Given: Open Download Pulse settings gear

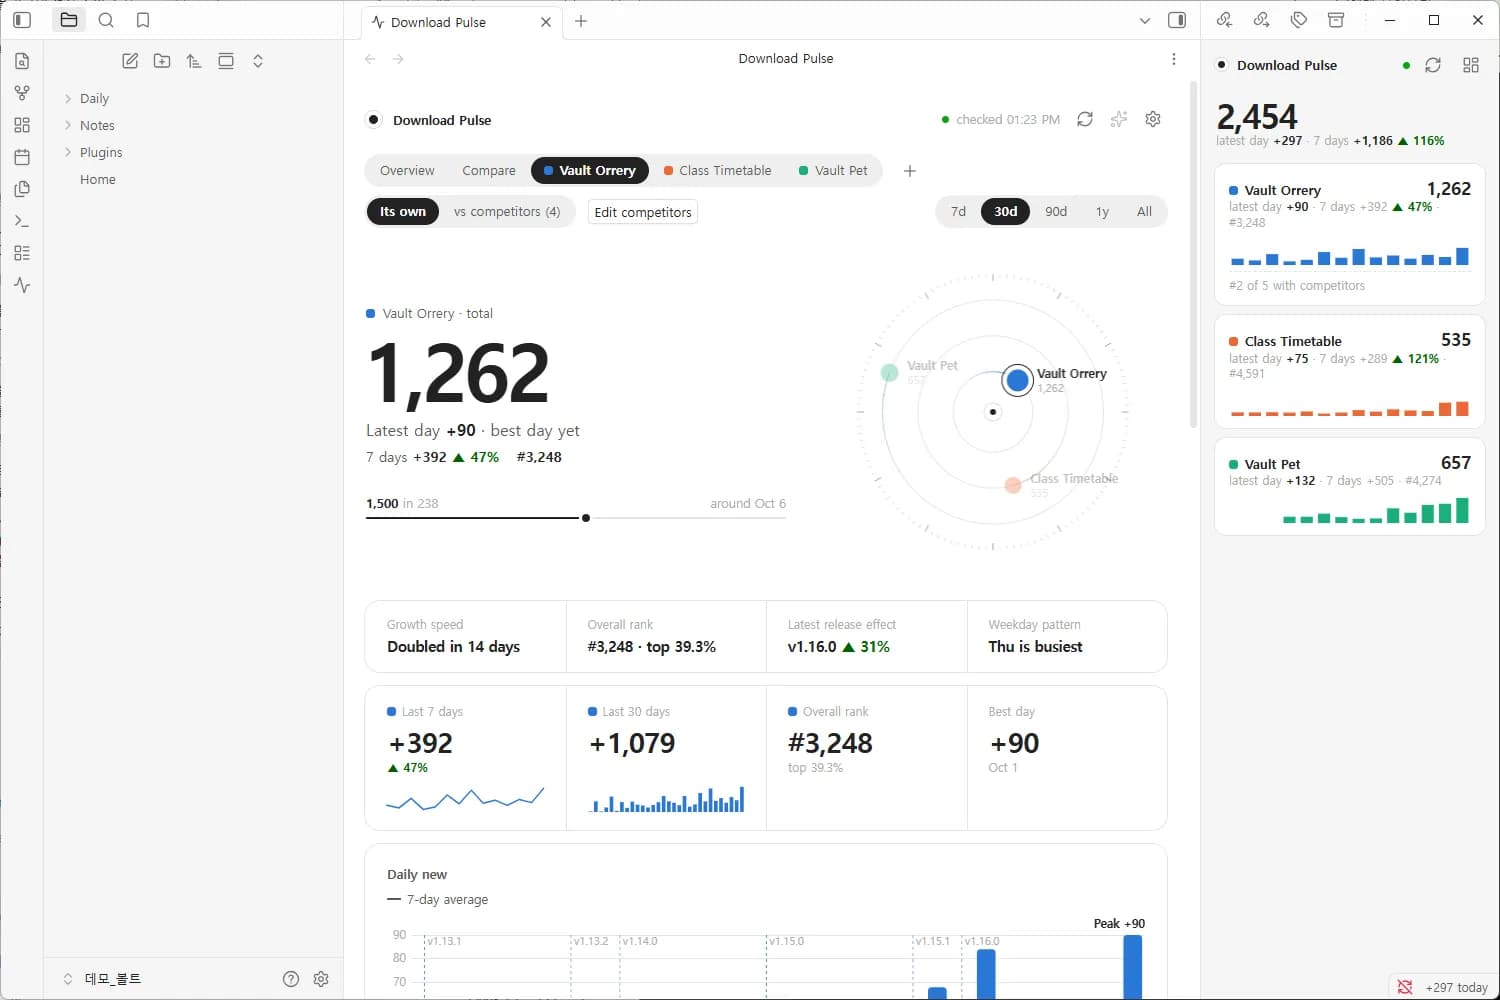Looking at the screenshot, I should [x=1153, y=119].
